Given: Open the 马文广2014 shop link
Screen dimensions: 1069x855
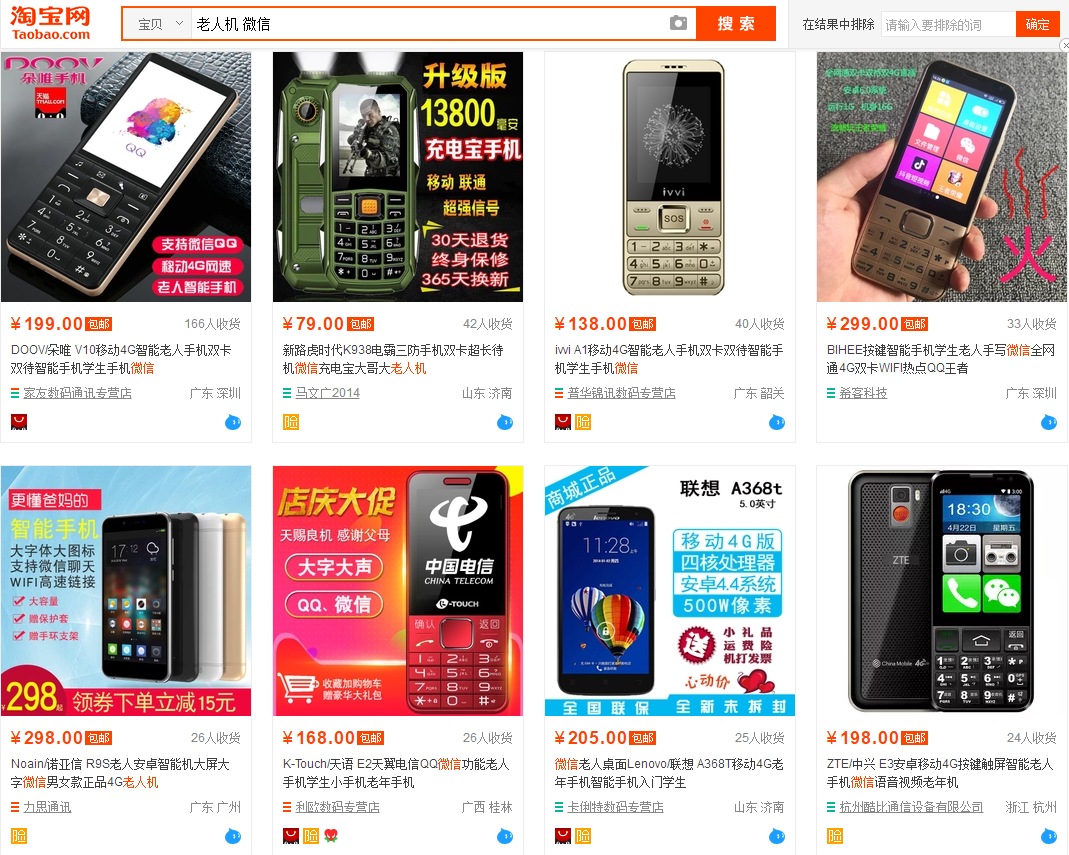Looking at the screenshot, I should click(x=327, y=393).
